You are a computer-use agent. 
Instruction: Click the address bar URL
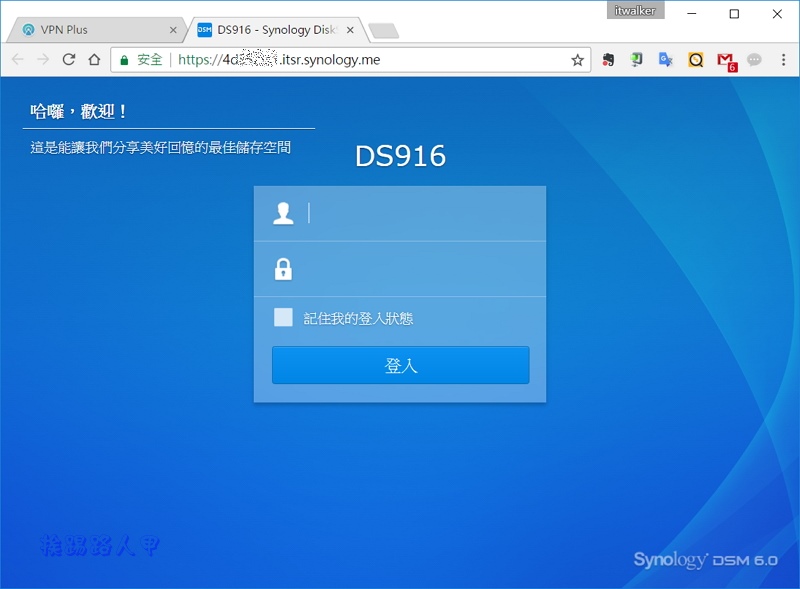(x=279, y=60)
